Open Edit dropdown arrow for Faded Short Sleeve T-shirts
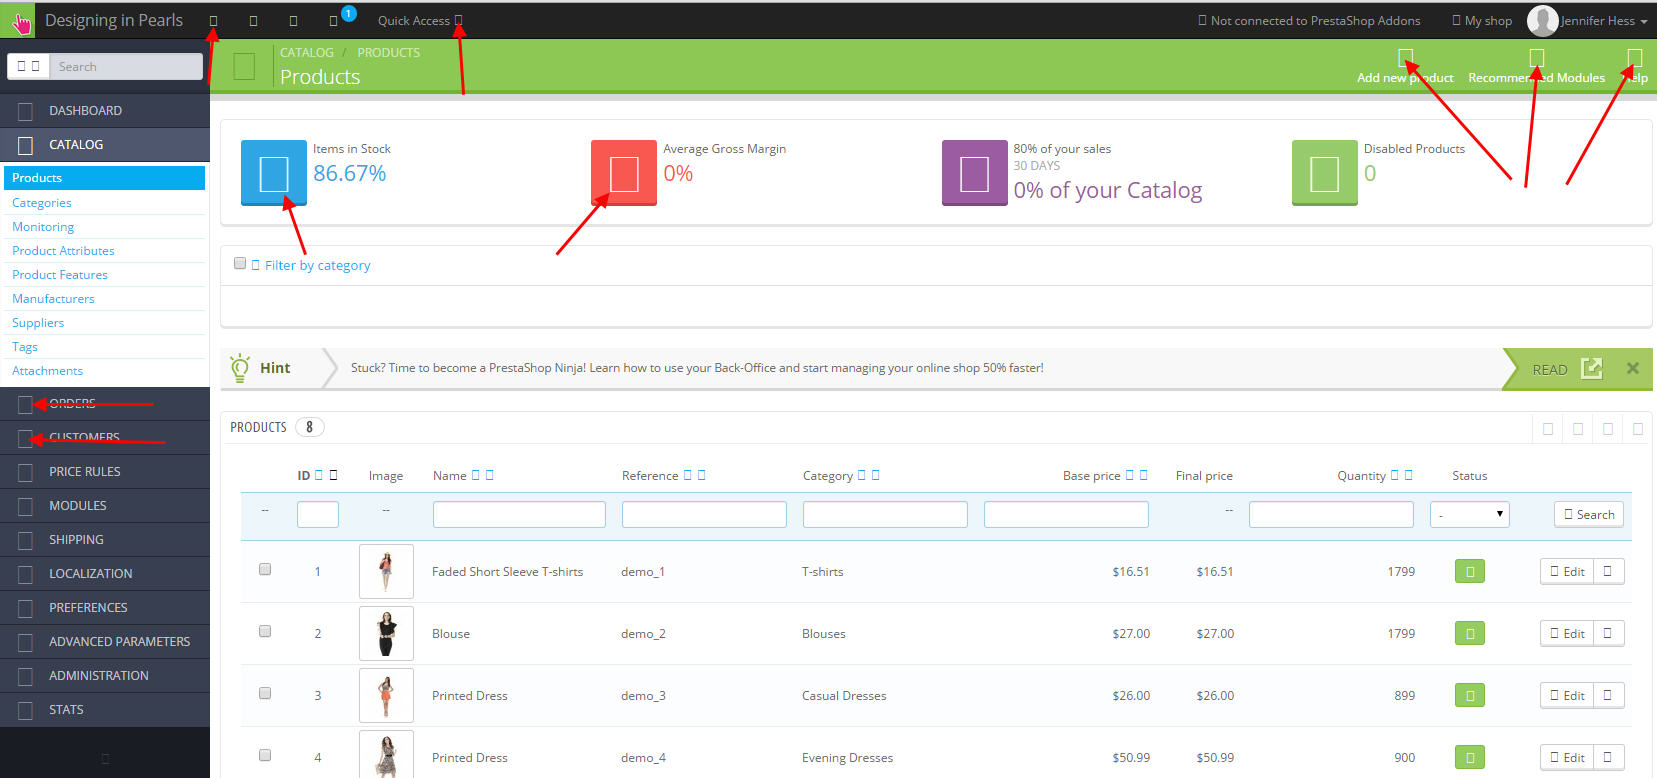The height and width of the screenshot is (778, 1657). point(1608,572)
